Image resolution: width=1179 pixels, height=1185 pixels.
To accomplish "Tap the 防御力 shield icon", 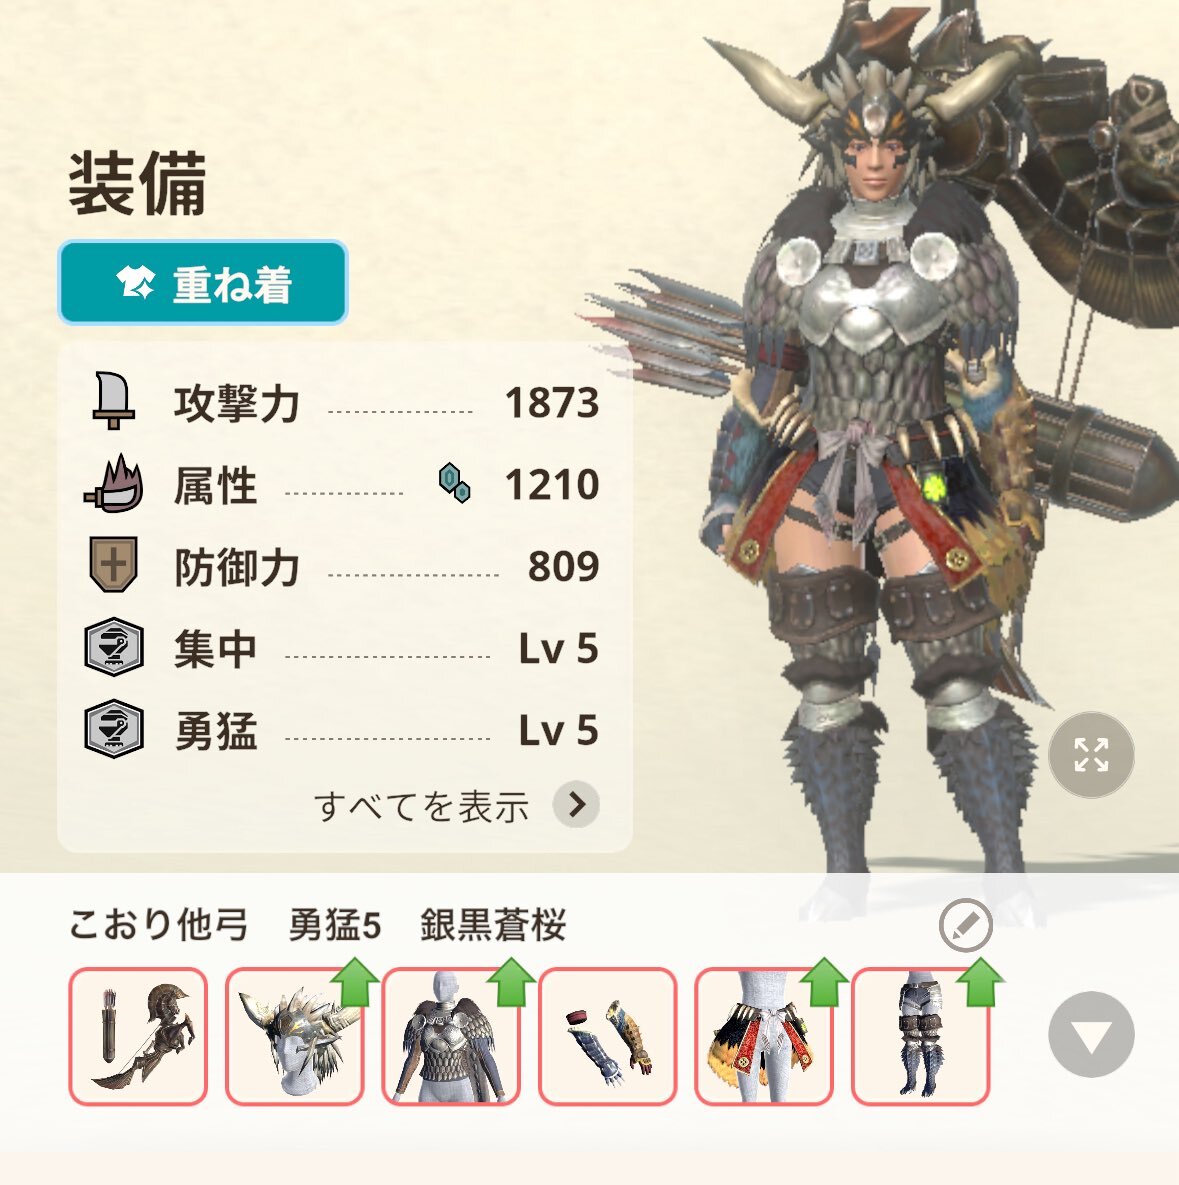I will [x=113, y=565].
